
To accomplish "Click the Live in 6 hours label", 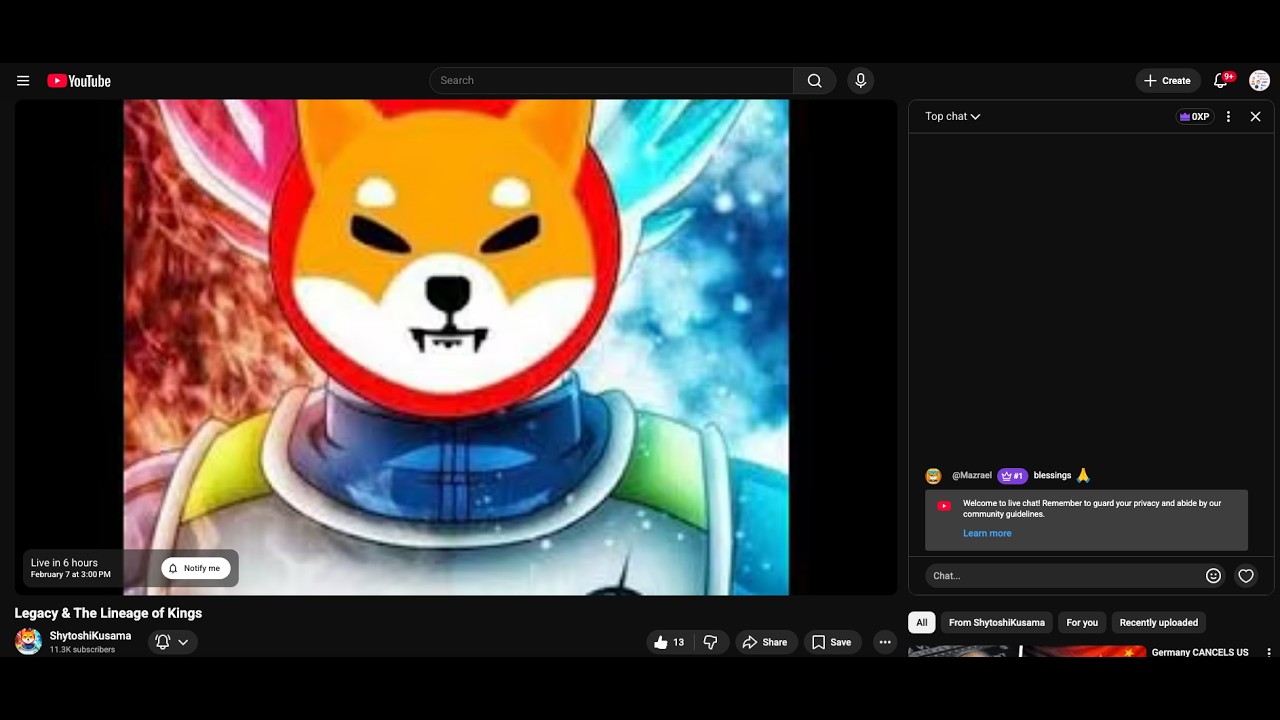I will pos(64,563).
